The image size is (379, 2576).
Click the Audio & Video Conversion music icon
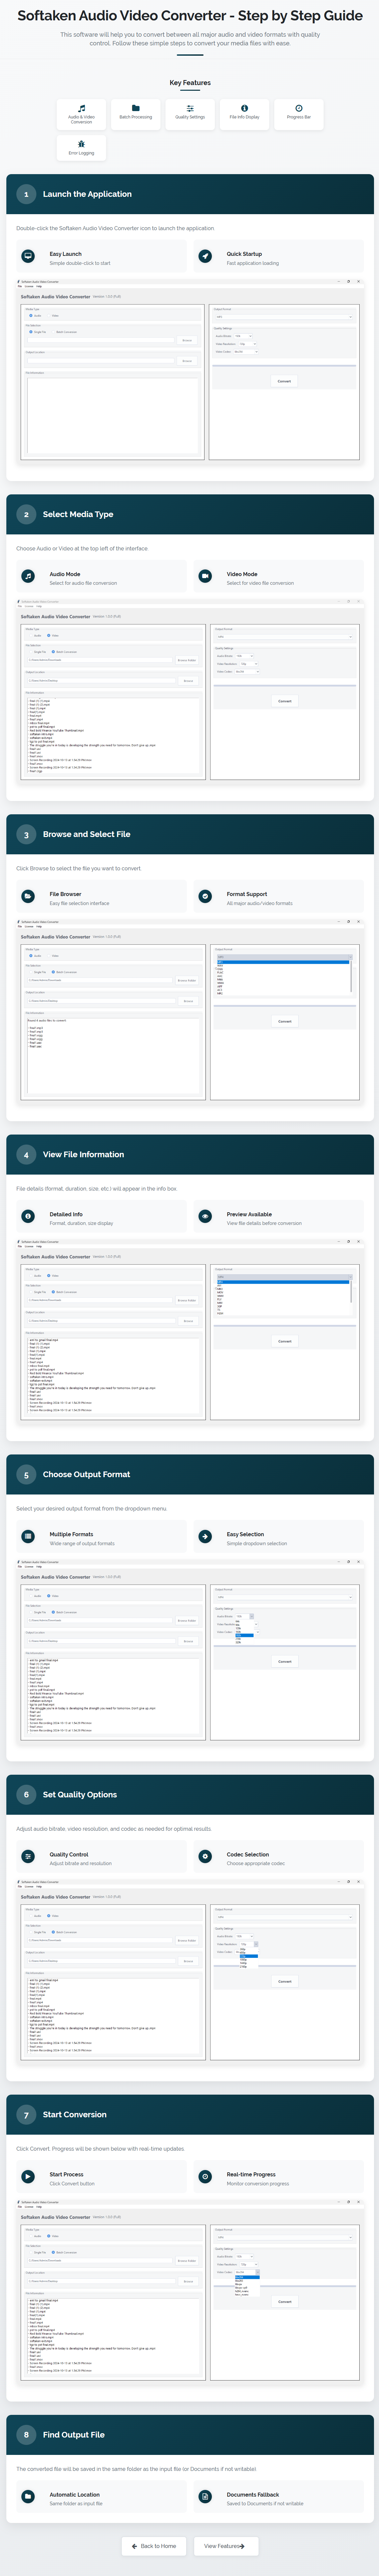click(82, 108)
